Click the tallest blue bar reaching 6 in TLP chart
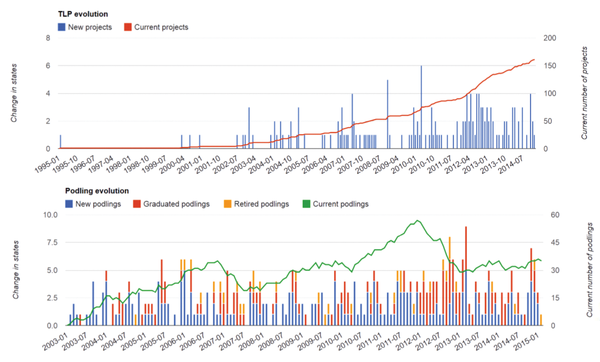The height and width of the screenshot is (362, 600). (x=421, y=107)
